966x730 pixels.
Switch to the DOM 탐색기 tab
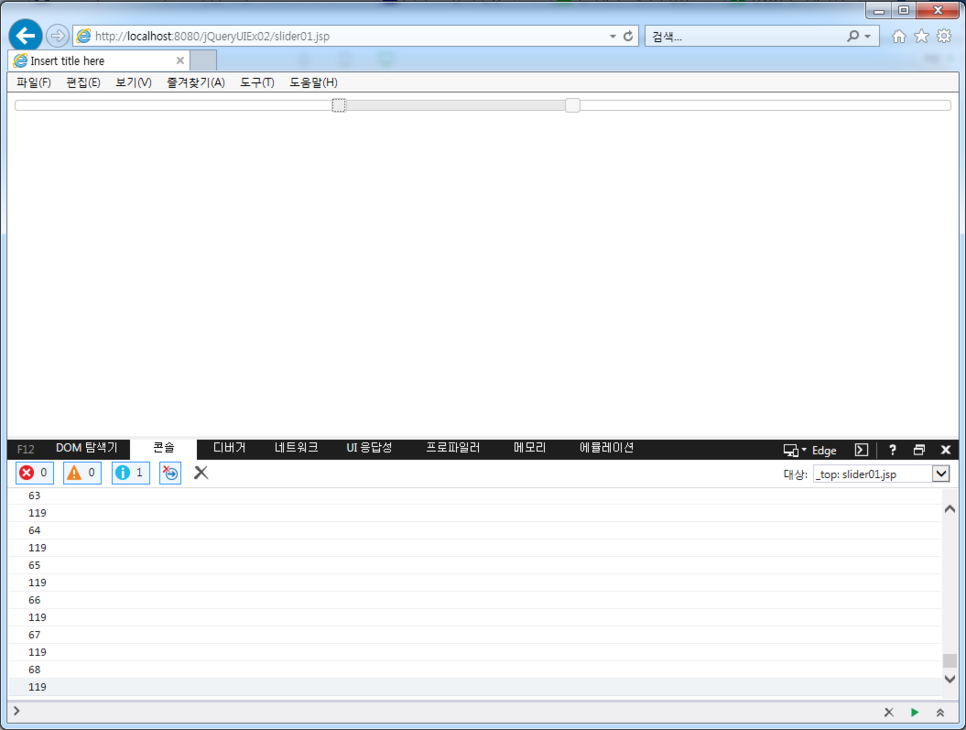coord(86,448)
